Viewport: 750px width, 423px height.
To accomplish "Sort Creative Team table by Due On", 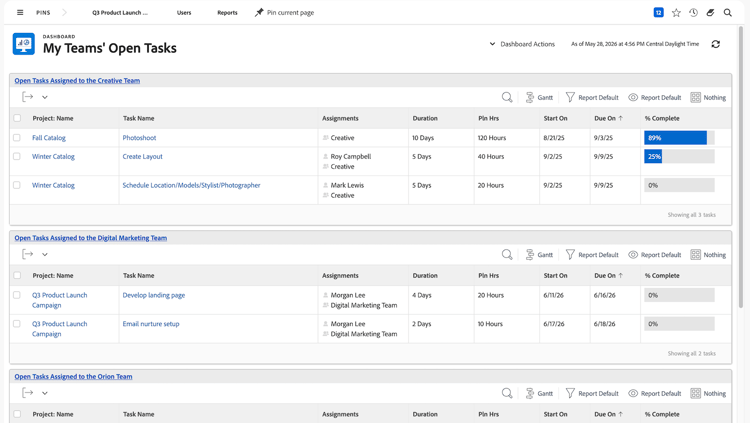I will click(x=608, y=118).
